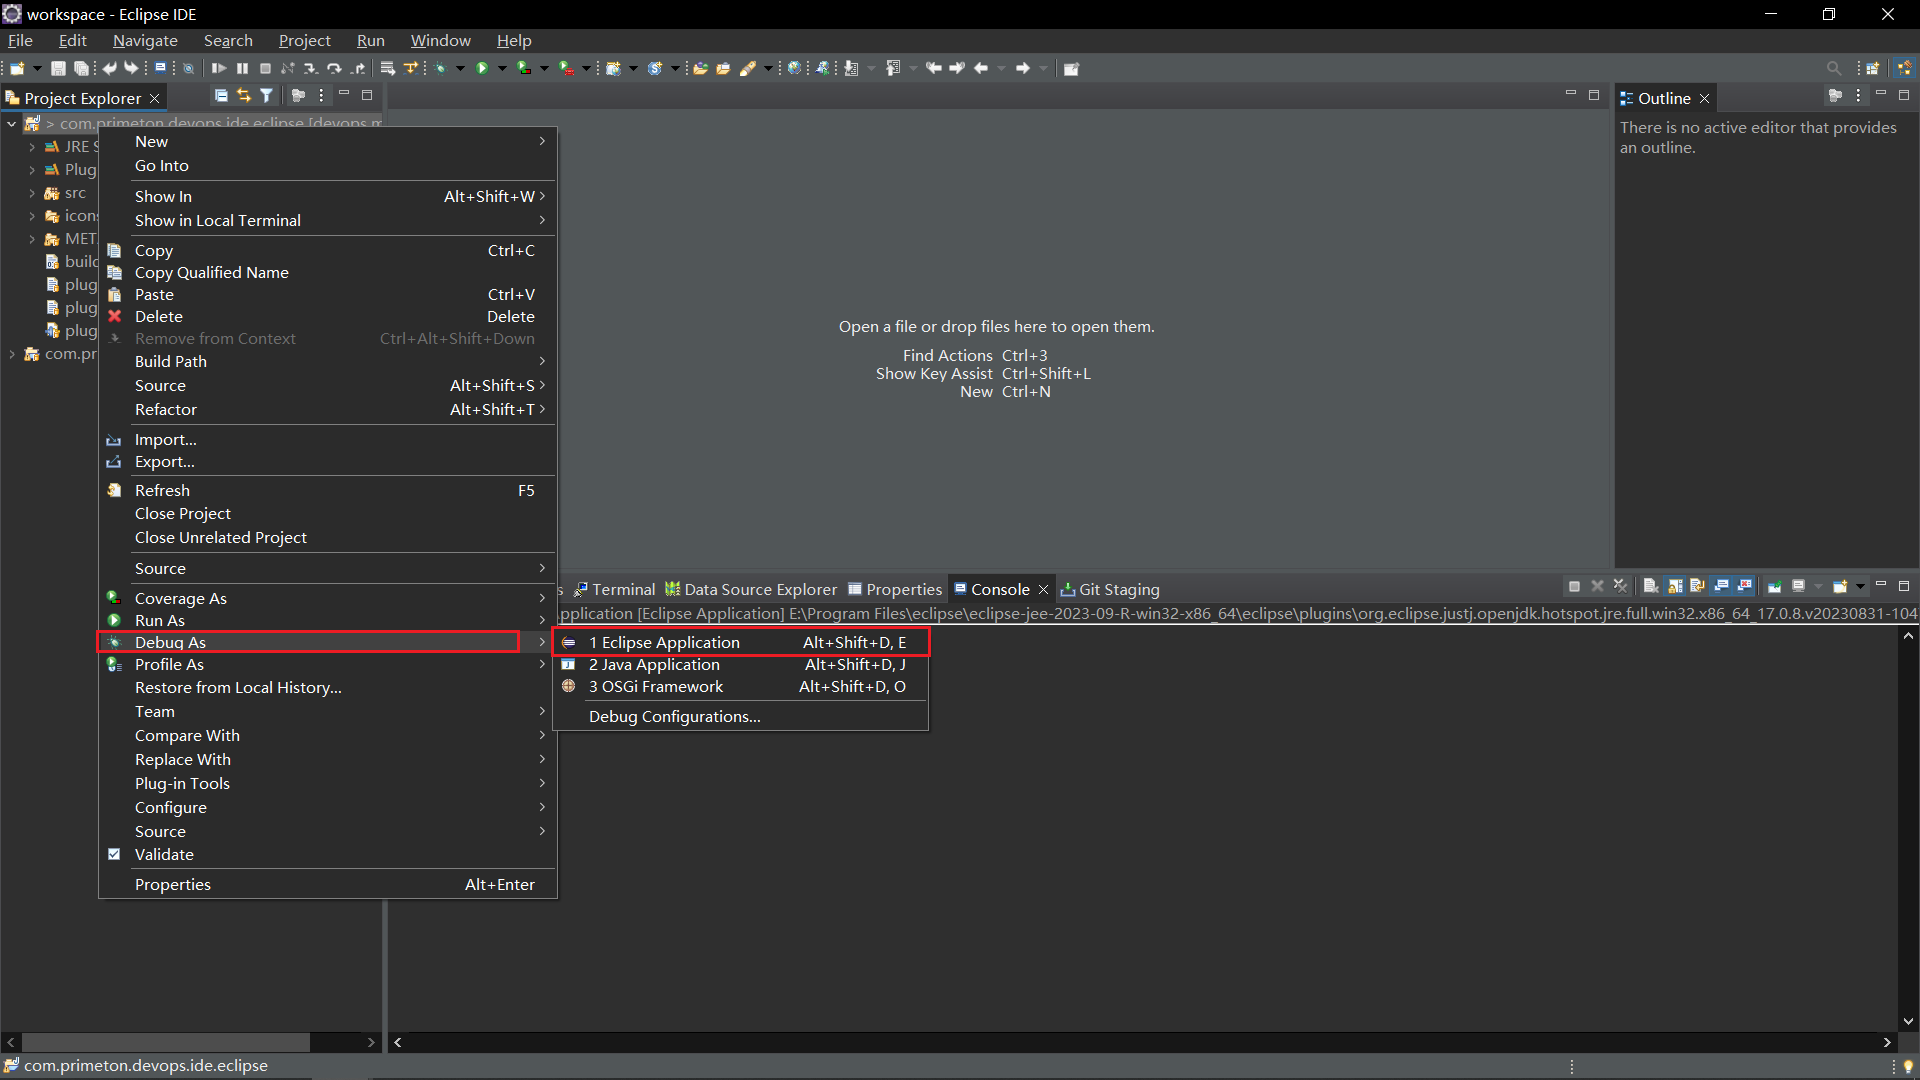Screen dimensions: 1920x1080
Task: Click the Open Web Browser globe icon
Action: tap(795, 67)
